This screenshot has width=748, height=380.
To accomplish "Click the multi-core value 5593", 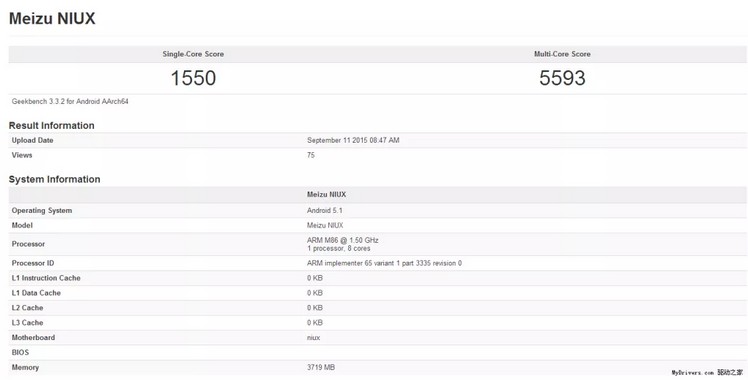I will [562, 78].
